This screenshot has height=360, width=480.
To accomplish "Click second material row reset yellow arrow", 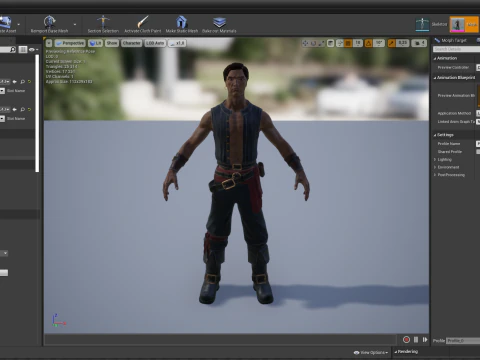I will [29, 109].
